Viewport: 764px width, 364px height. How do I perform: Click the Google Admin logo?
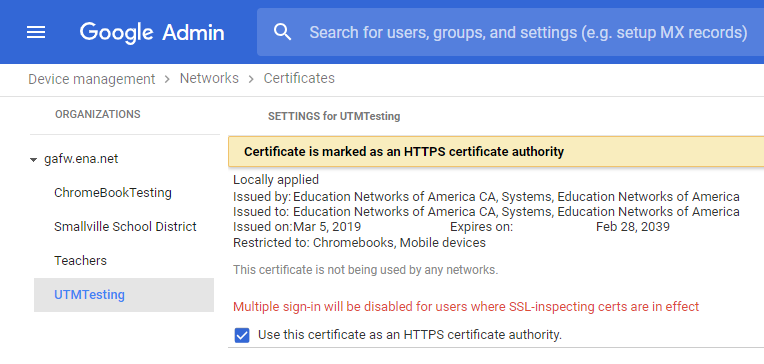[x=152, y=33]
